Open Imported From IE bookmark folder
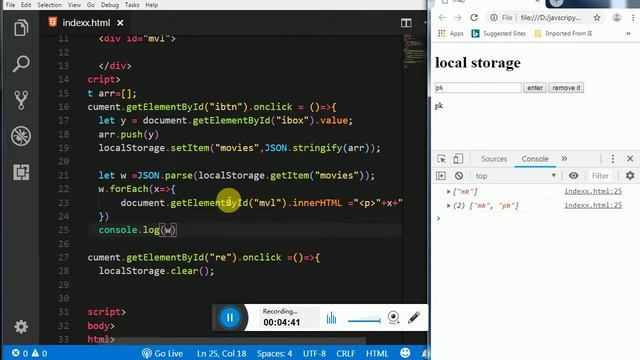 click(563, 33)
